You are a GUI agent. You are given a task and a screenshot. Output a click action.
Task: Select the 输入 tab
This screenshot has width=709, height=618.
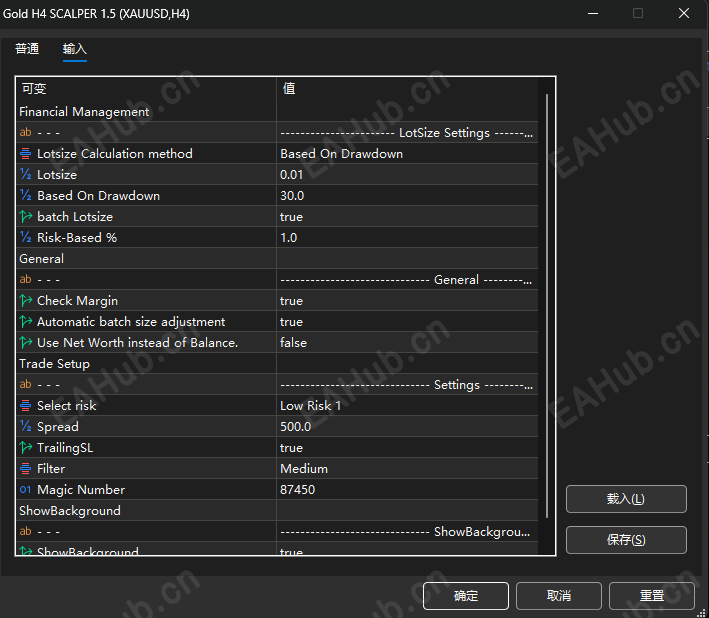[x=75, y=49]
